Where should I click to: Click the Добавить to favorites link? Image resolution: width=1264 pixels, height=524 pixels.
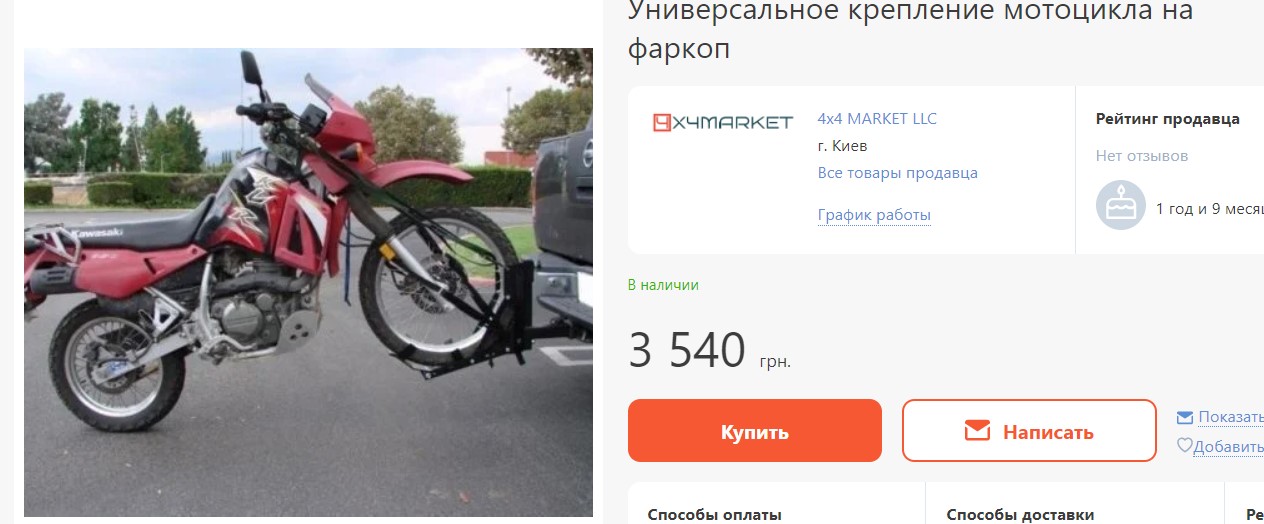click(x=1228, y=446)
